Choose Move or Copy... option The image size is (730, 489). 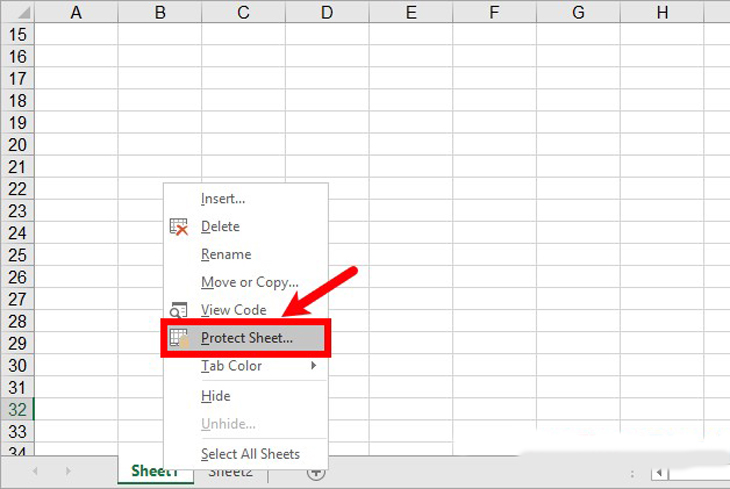coord(249,283)
